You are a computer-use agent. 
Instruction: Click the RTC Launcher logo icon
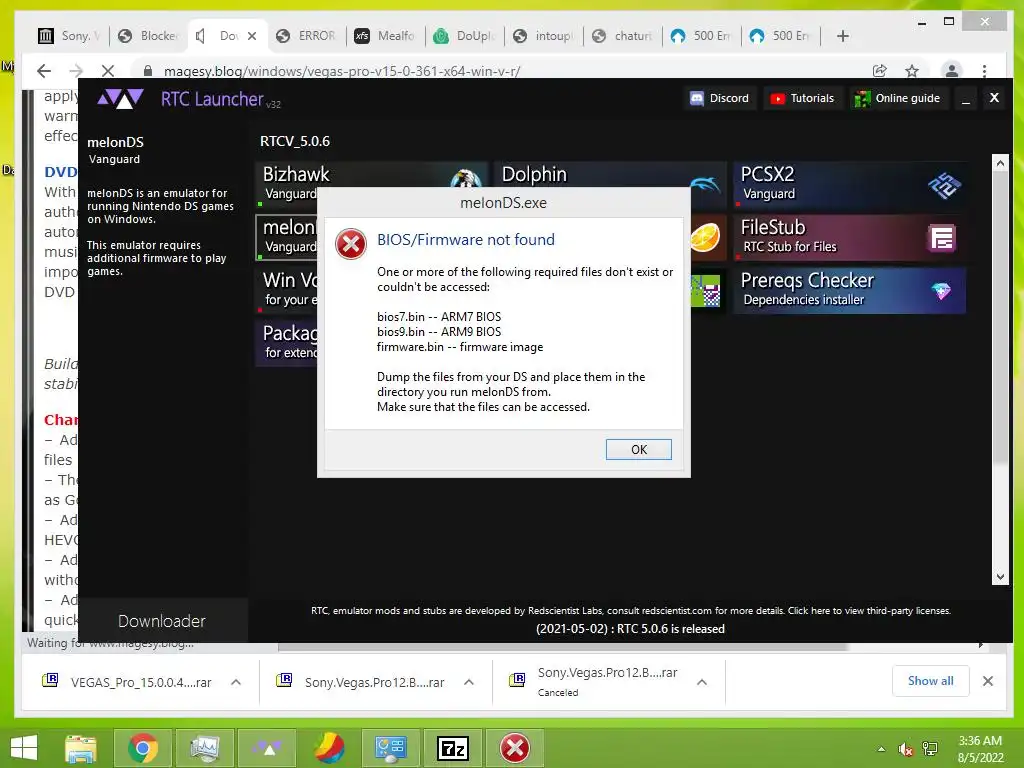coord(120,99)
